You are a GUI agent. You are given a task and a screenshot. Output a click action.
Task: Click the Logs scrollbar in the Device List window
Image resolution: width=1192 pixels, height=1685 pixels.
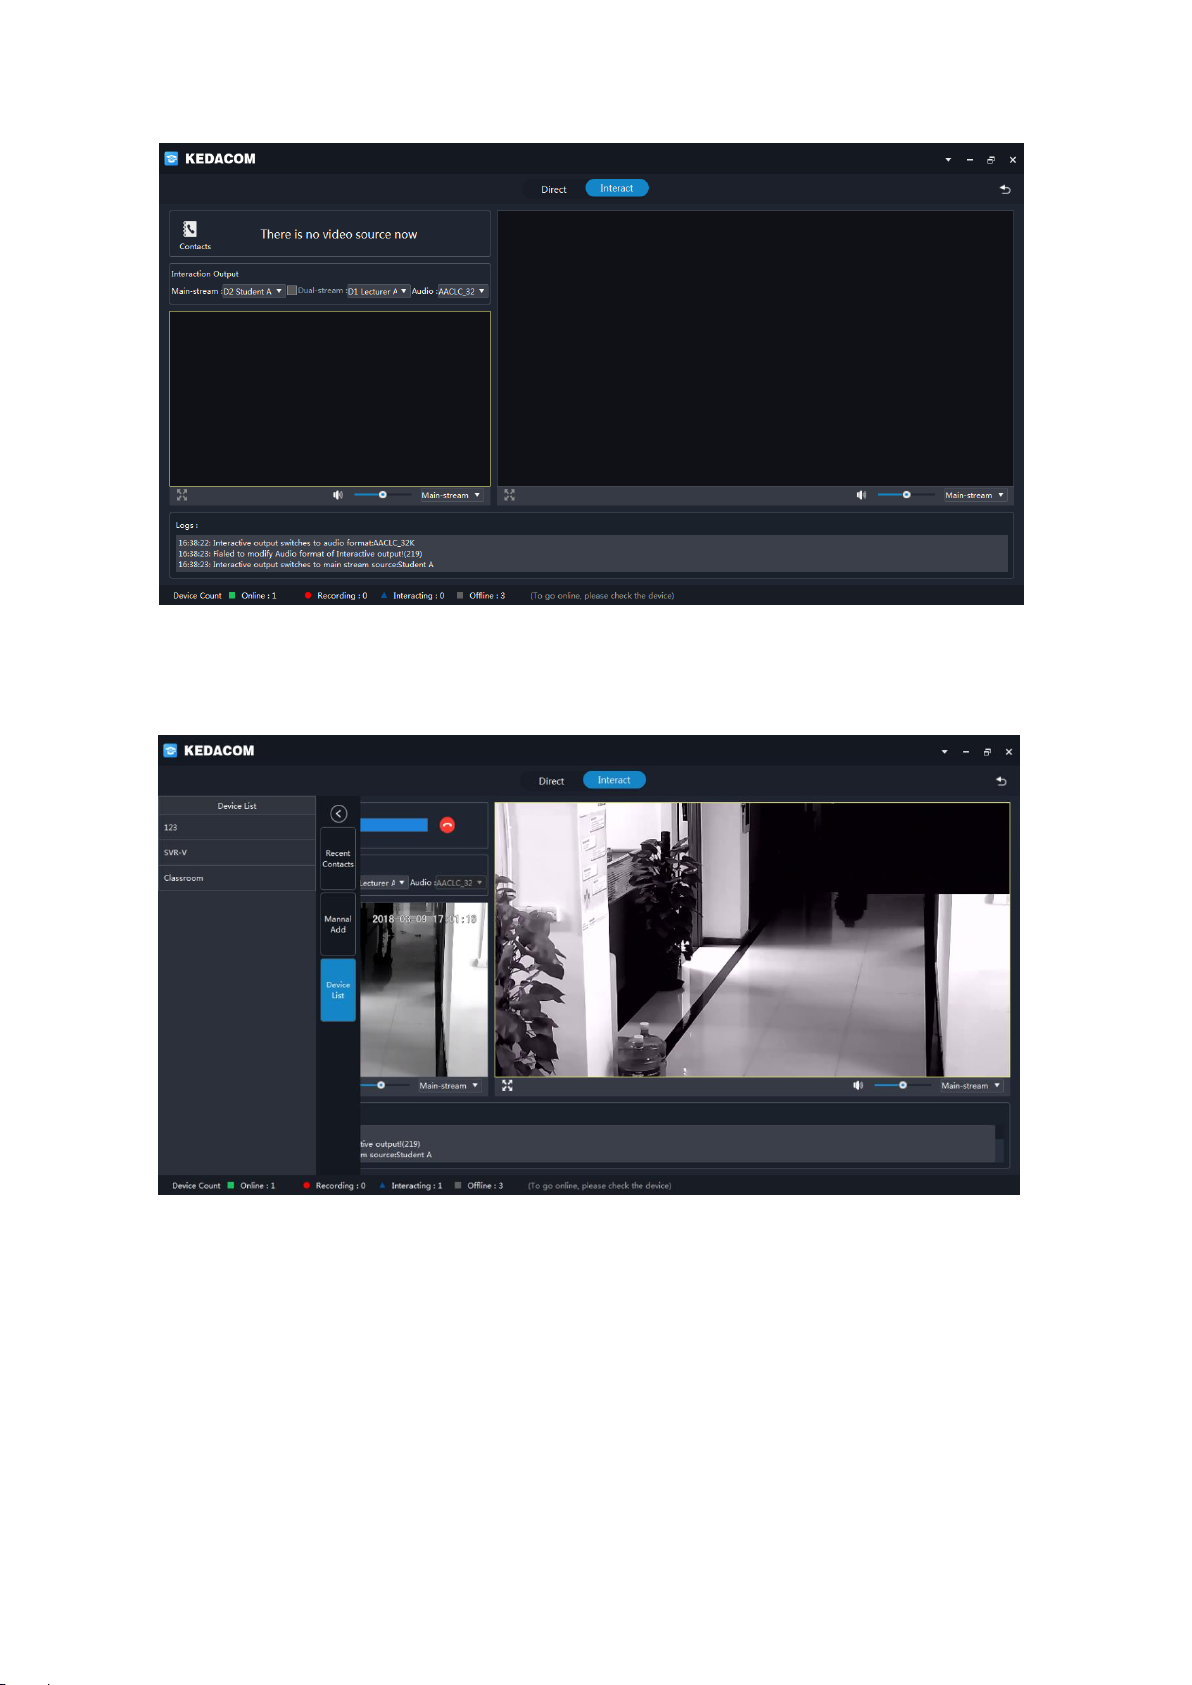(1000, 1144)
